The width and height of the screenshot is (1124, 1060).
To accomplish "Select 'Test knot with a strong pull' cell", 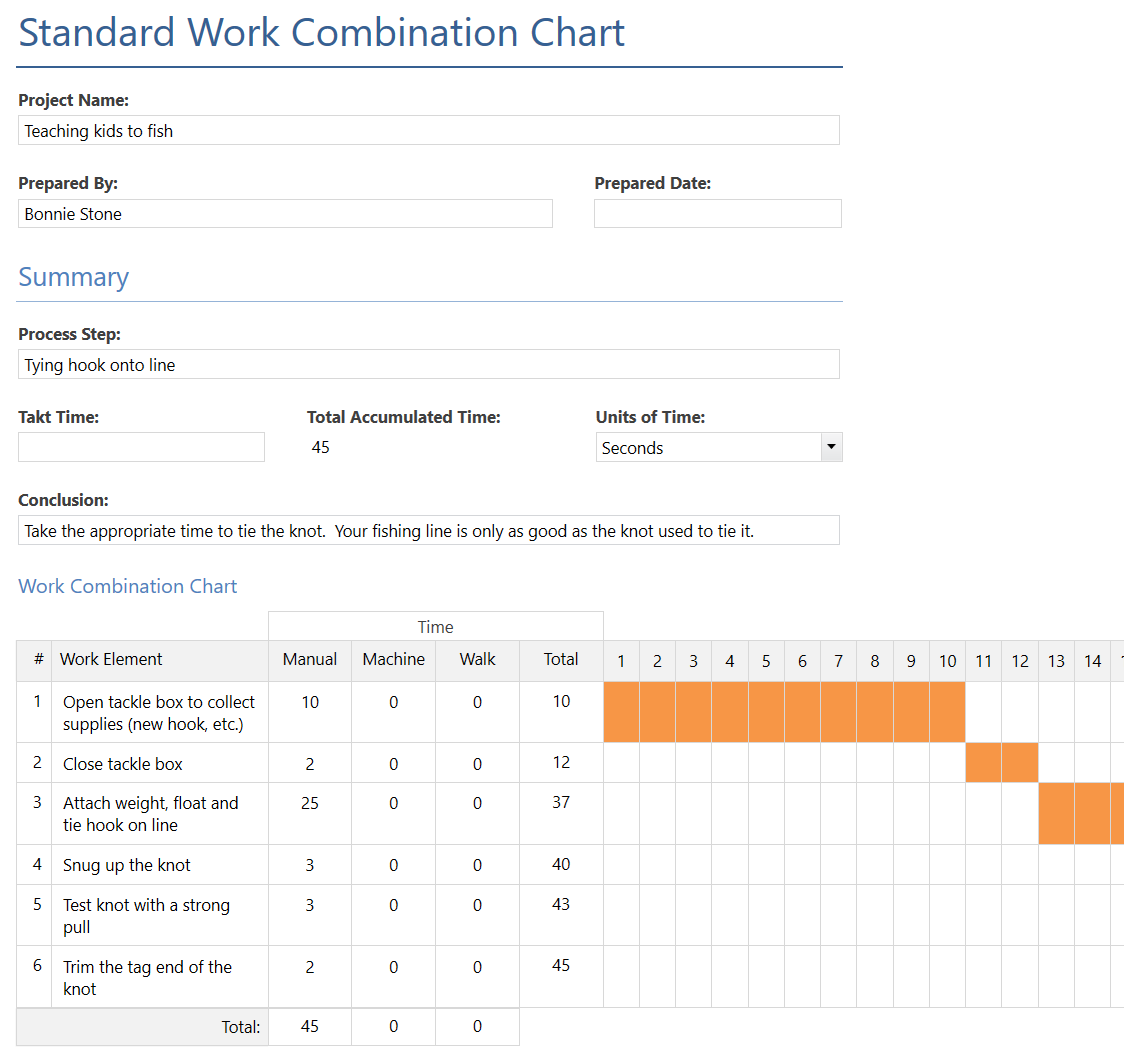I will pyautogui.click(x=146, y=916).
